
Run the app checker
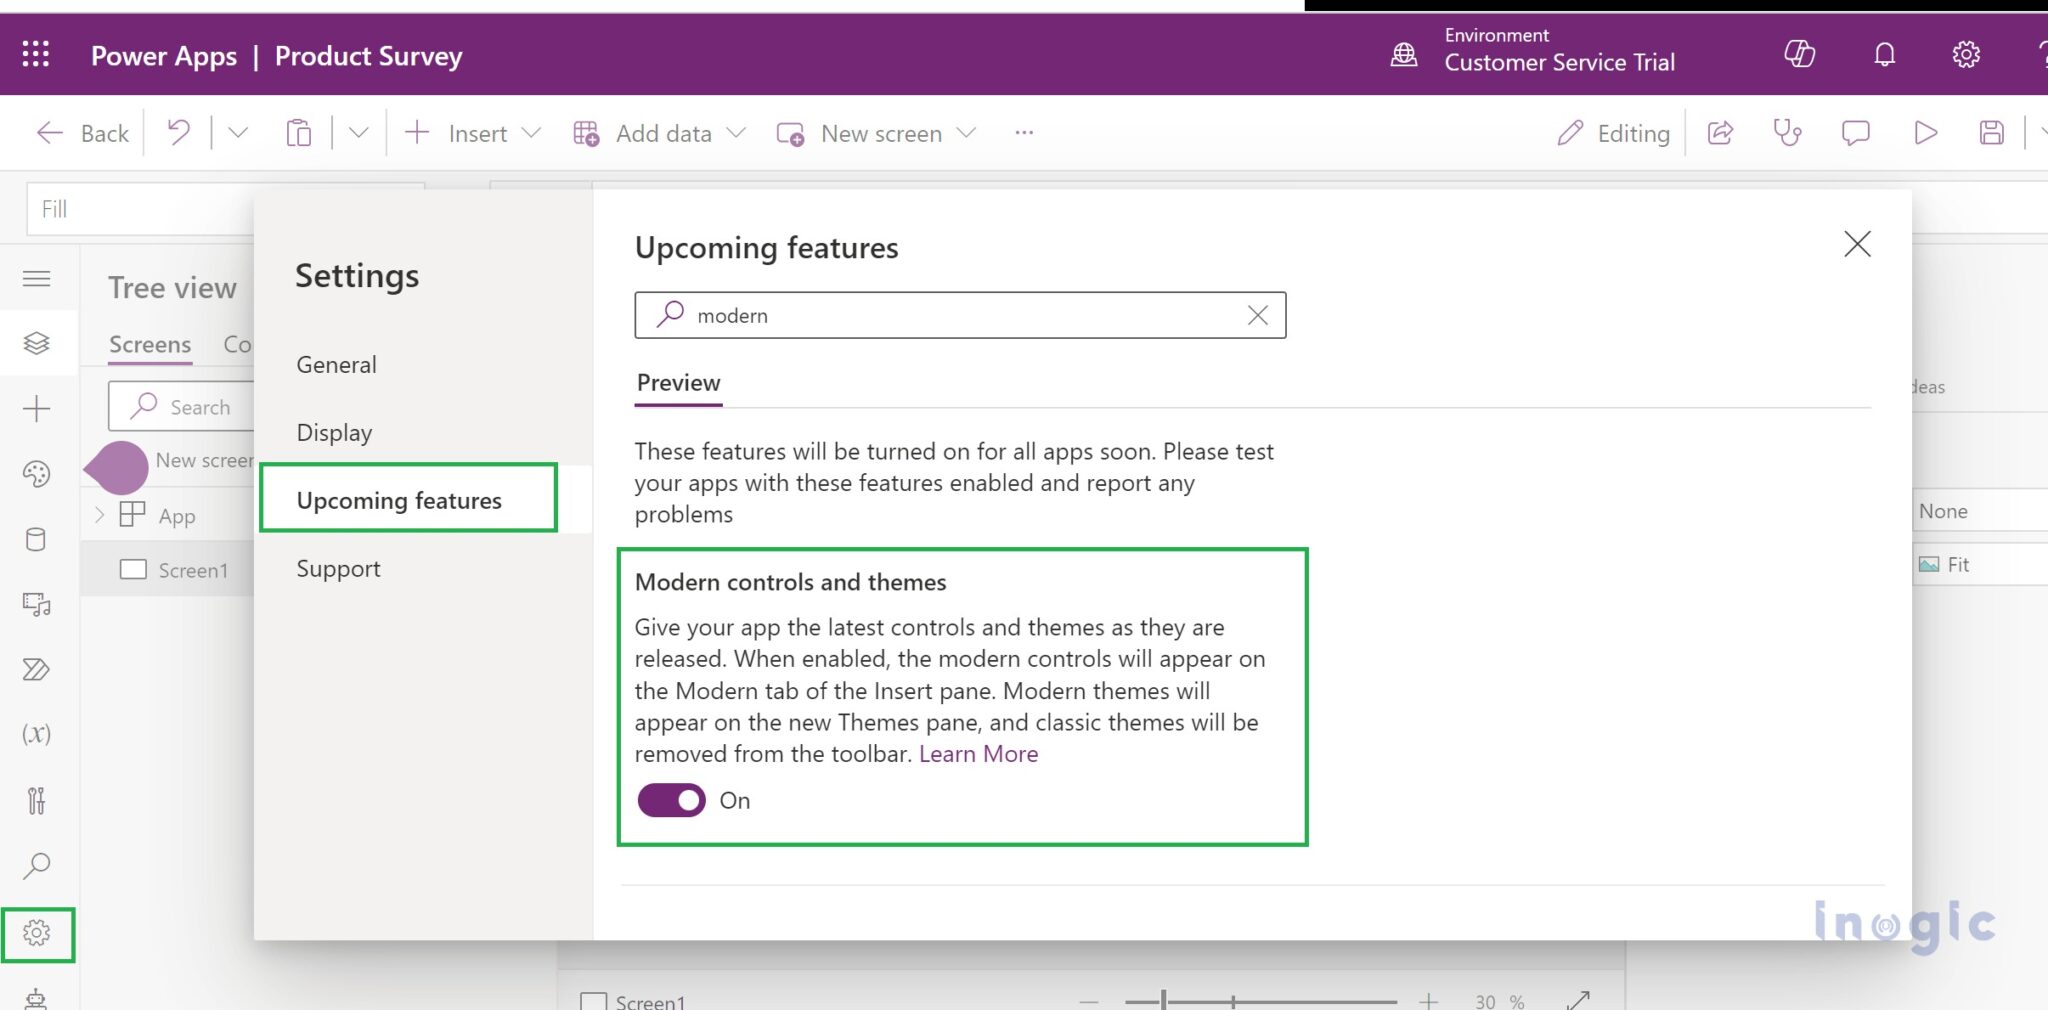coord(1789,132)
